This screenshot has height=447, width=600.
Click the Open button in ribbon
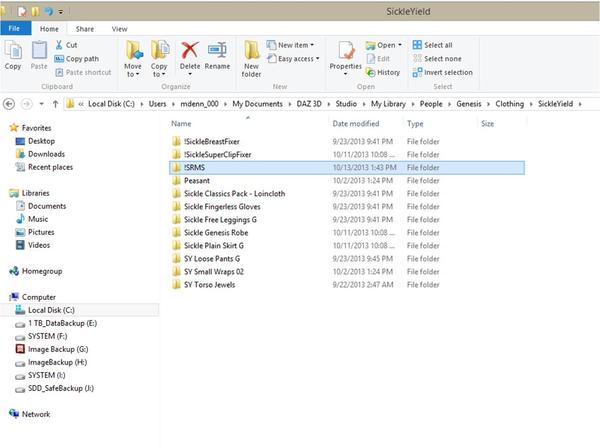(x=383, y=45)
